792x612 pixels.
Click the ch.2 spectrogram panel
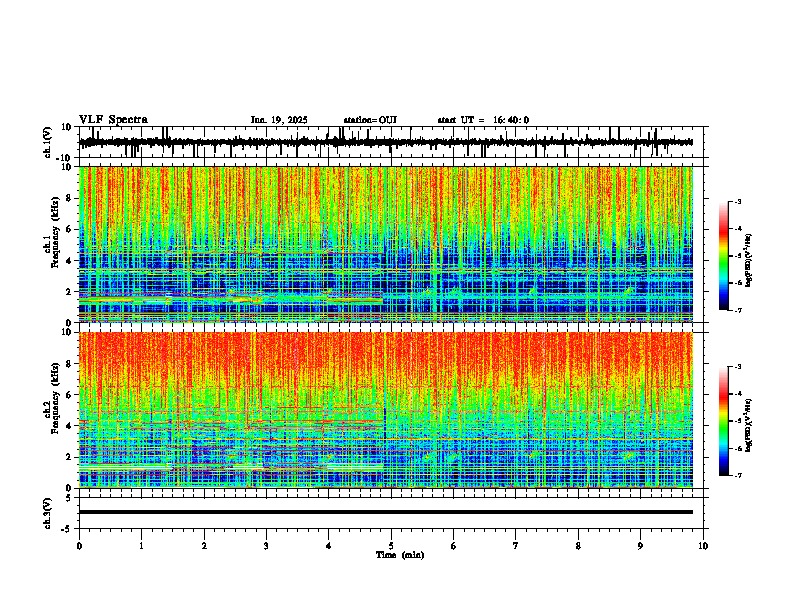pyautogui.click(x=386, y=410)
